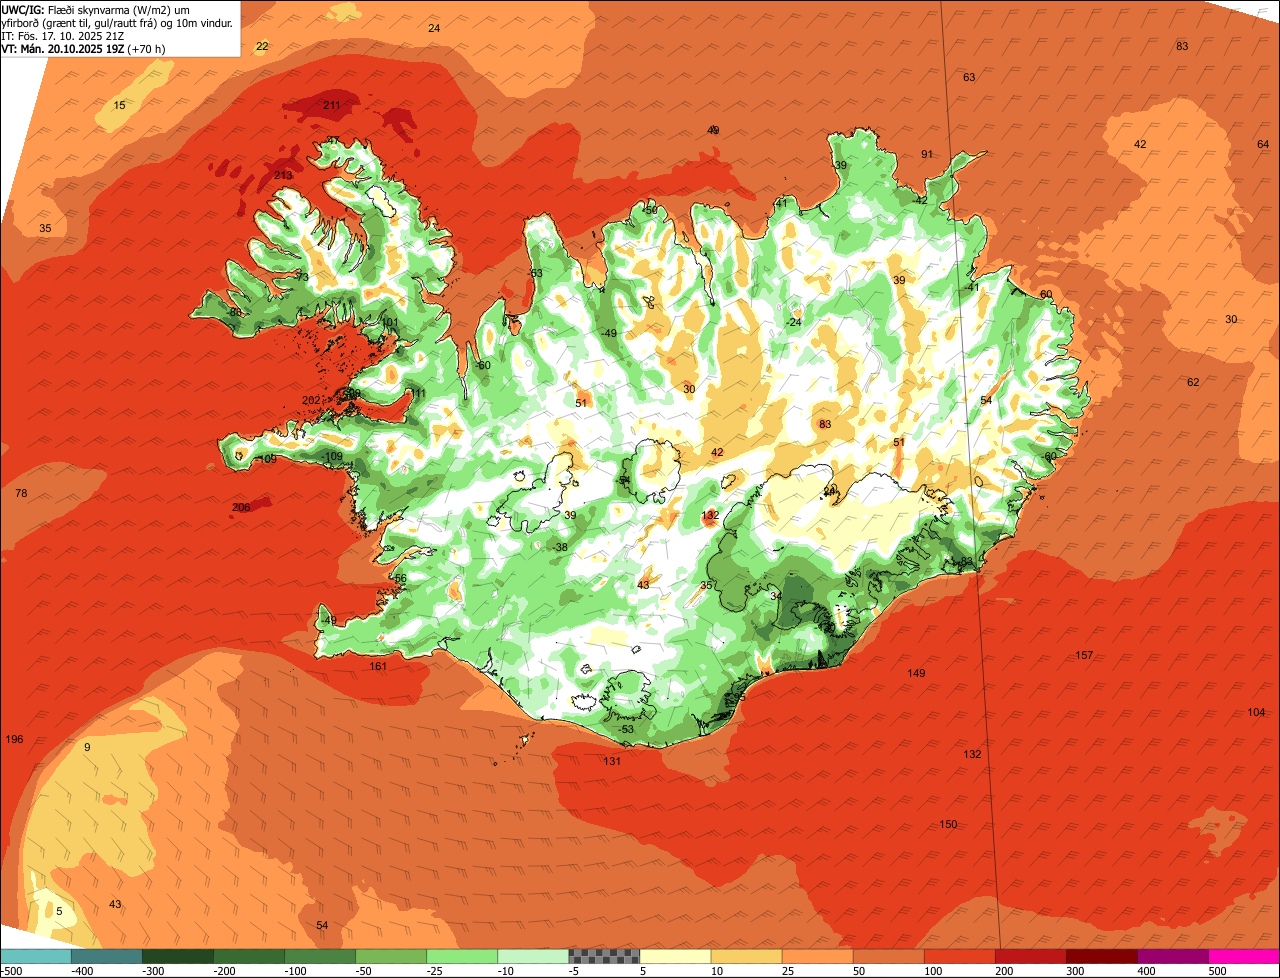The height and width of the screenshot is (978, 1280).
Task: Click the value 109 on the Snæfellsnes peninsula
Action: coord(334,457)
